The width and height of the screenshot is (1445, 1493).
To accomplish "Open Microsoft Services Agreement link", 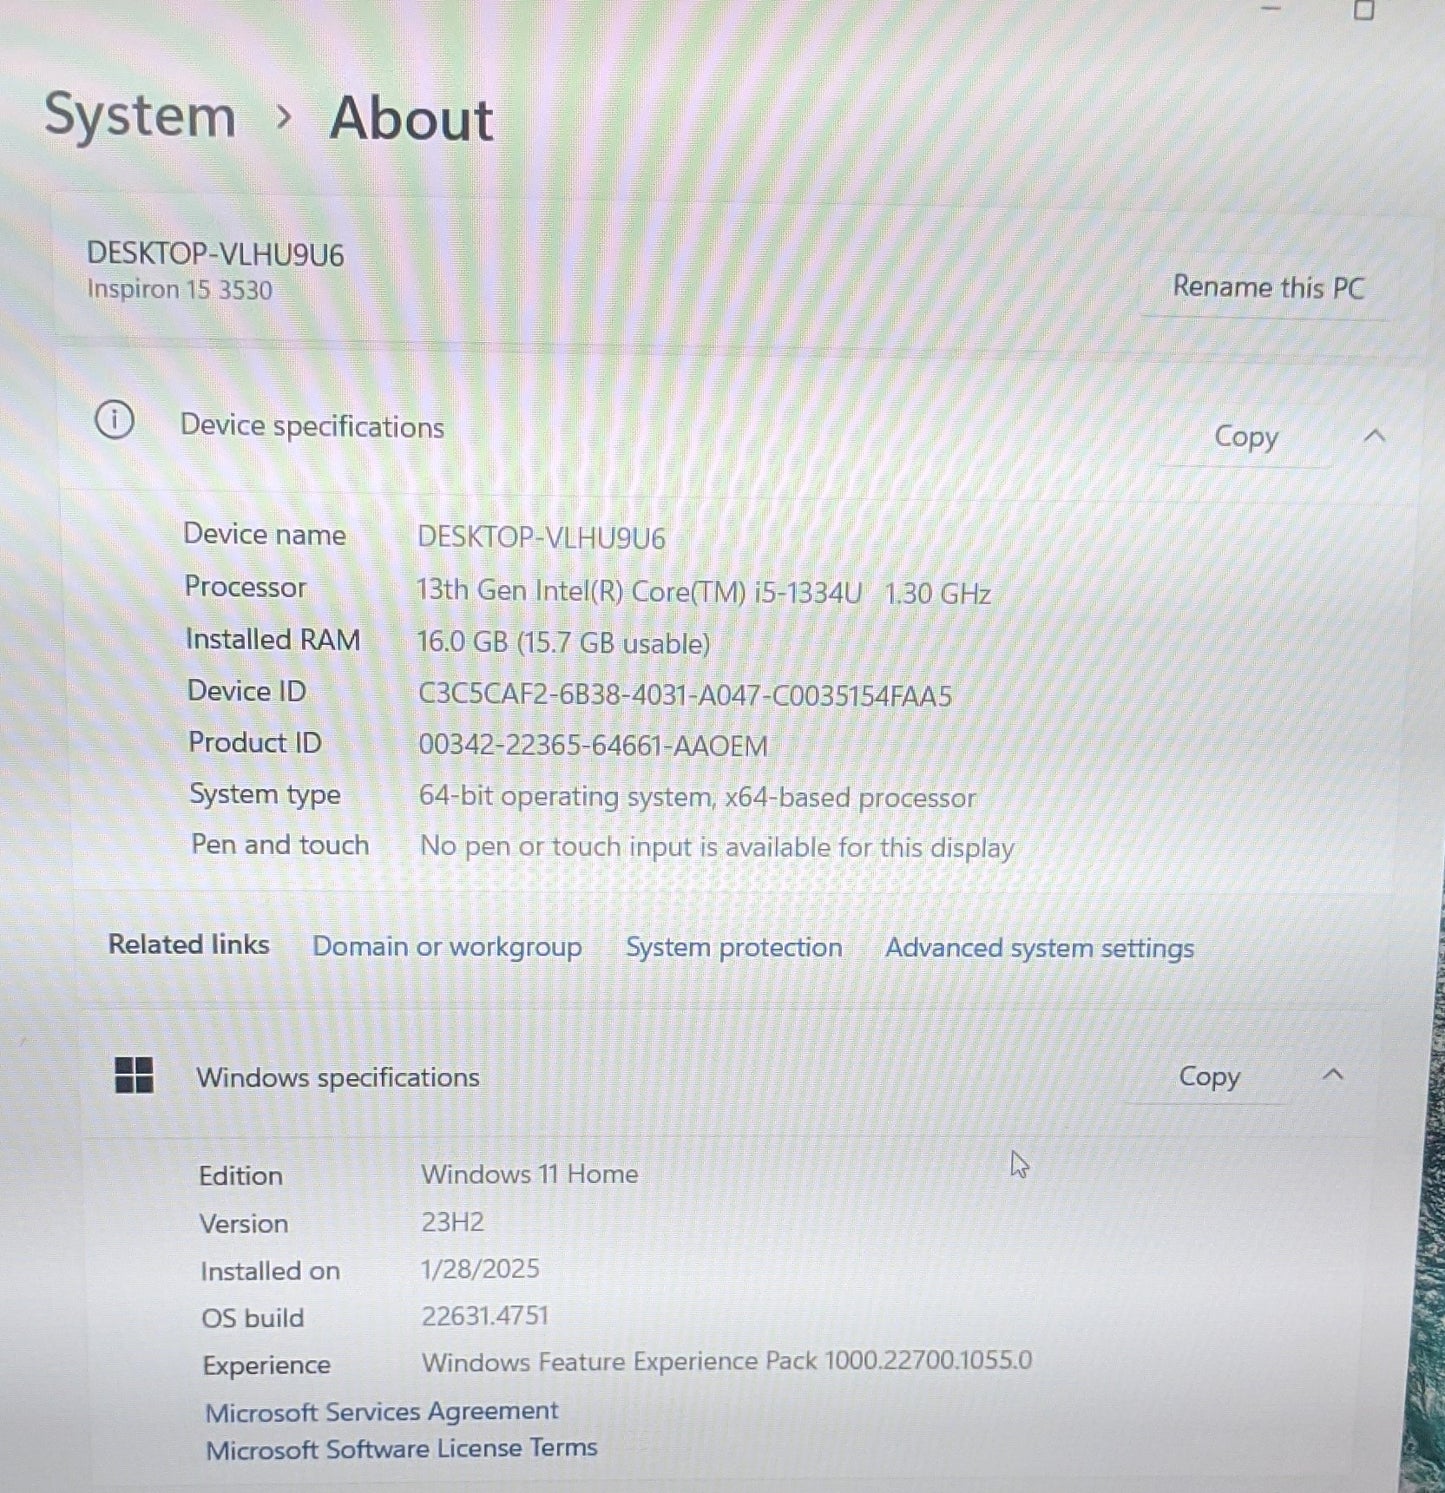I will (x=382, y=1412).
